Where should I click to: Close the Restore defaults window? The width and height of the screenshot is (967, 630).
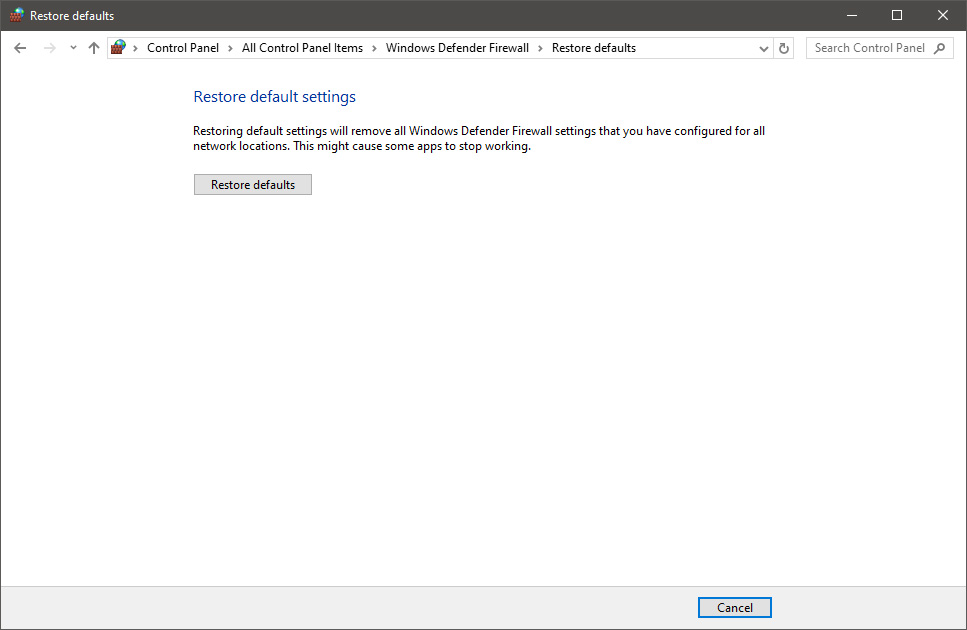[943, 15]
